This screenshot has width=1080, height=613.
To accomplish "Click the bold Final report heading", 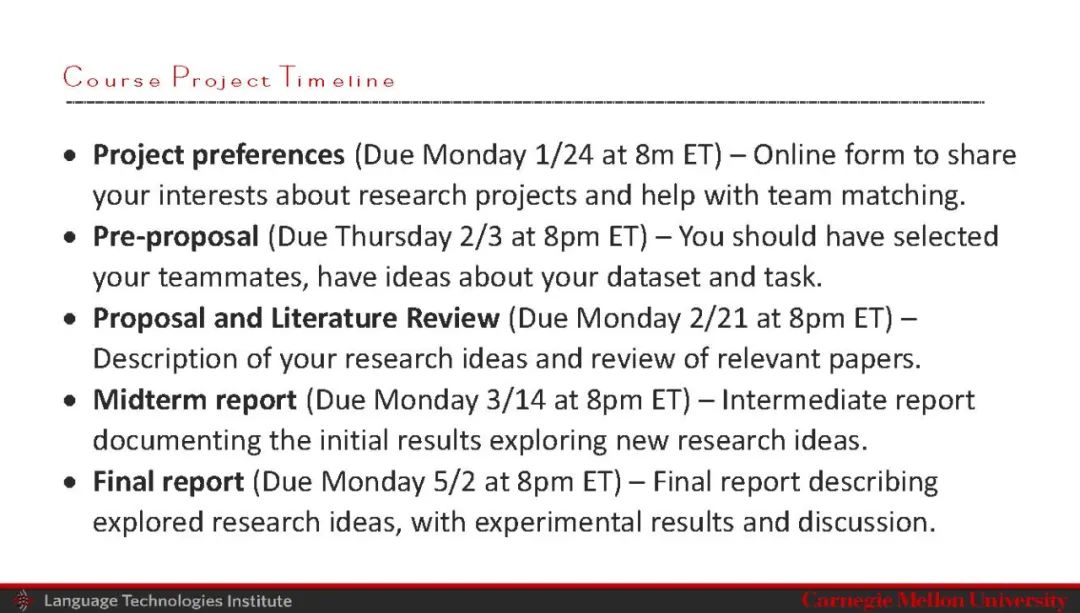I will point(168,483).
